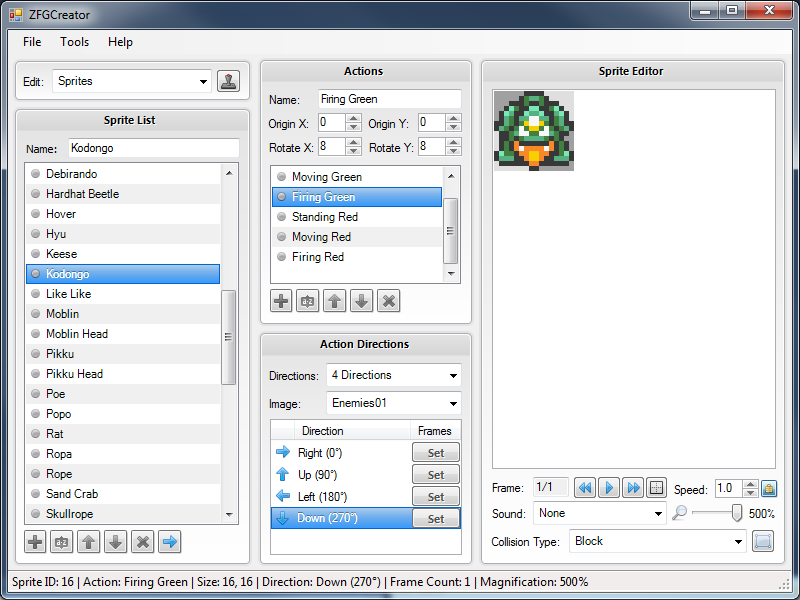This screenshot has height=600, width=800.
Task: Click the magnification slider handle
Action: (x=736, y=513)
